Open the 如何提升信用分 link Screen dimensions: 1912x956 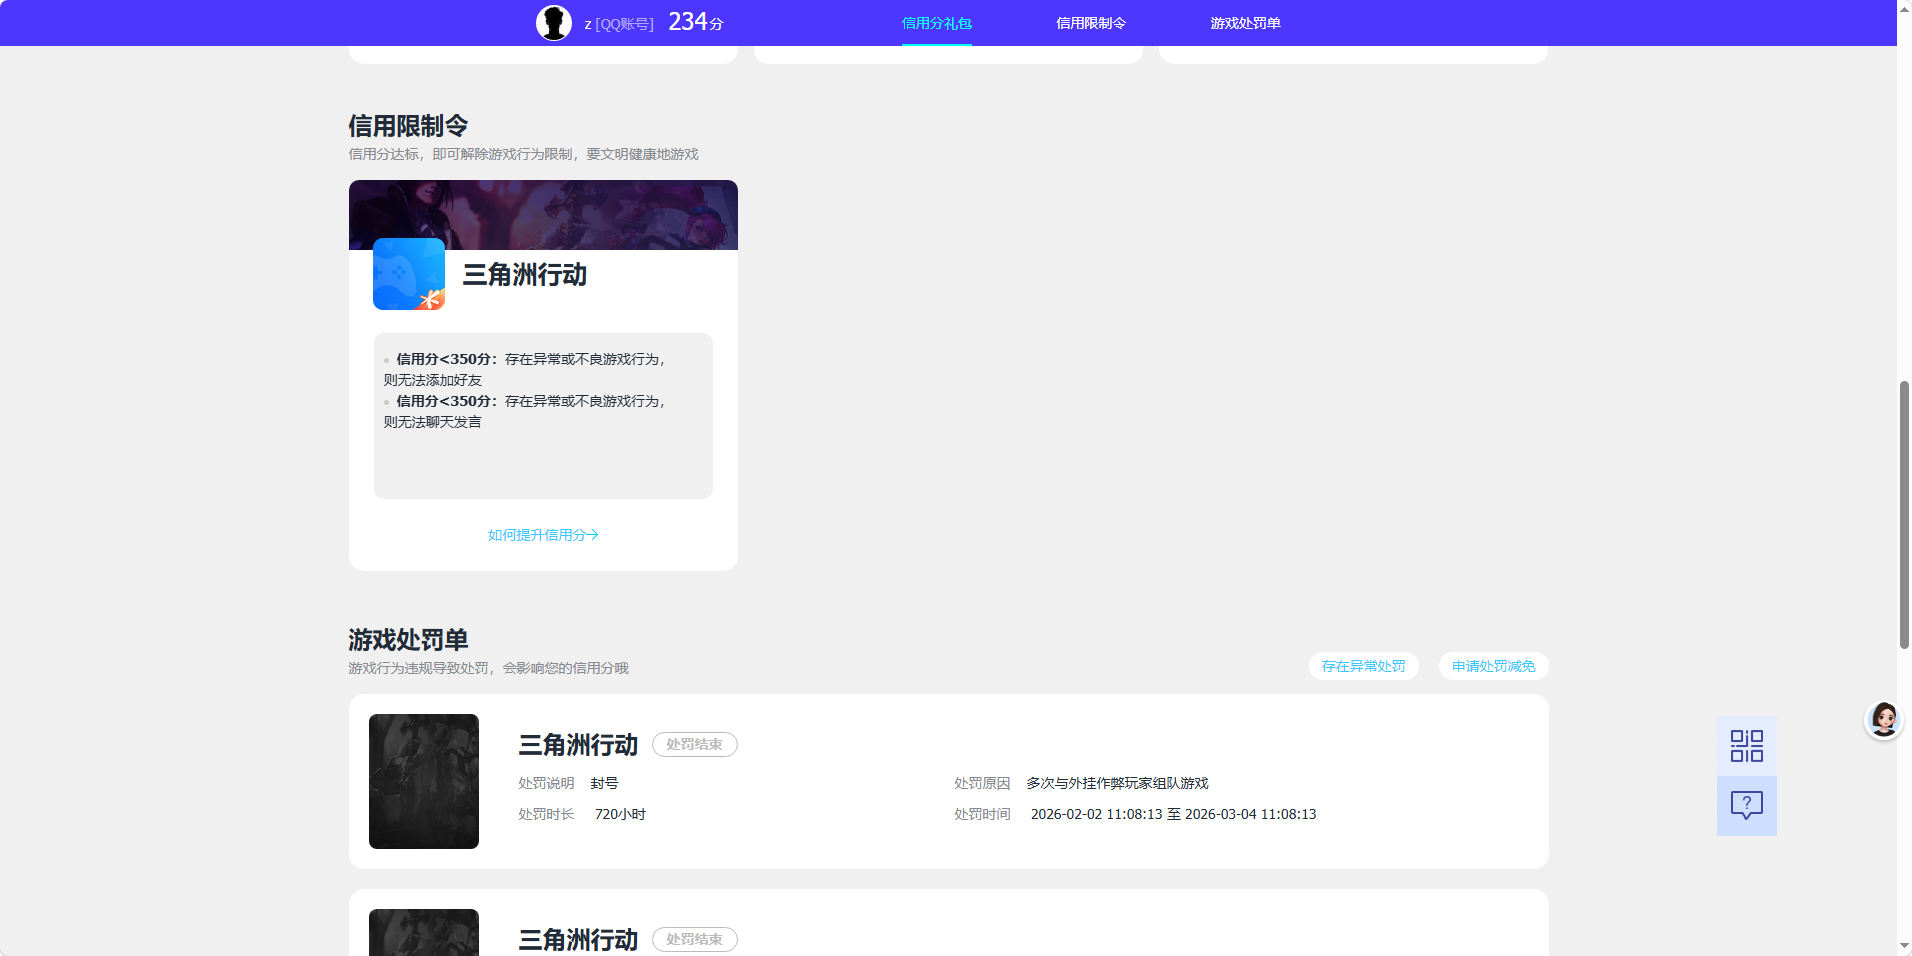coord(541,534)
